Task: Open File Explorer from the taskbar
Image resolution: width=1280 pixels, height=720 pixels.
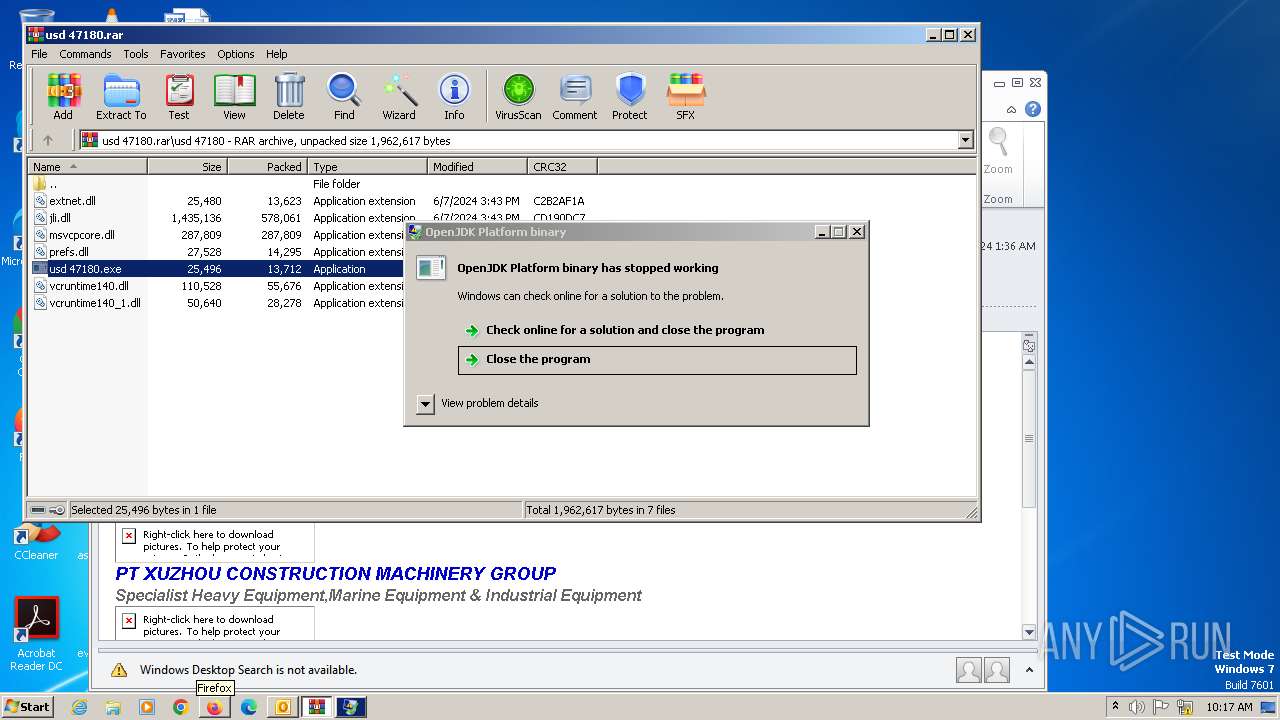Action: (x=113, y=707)
